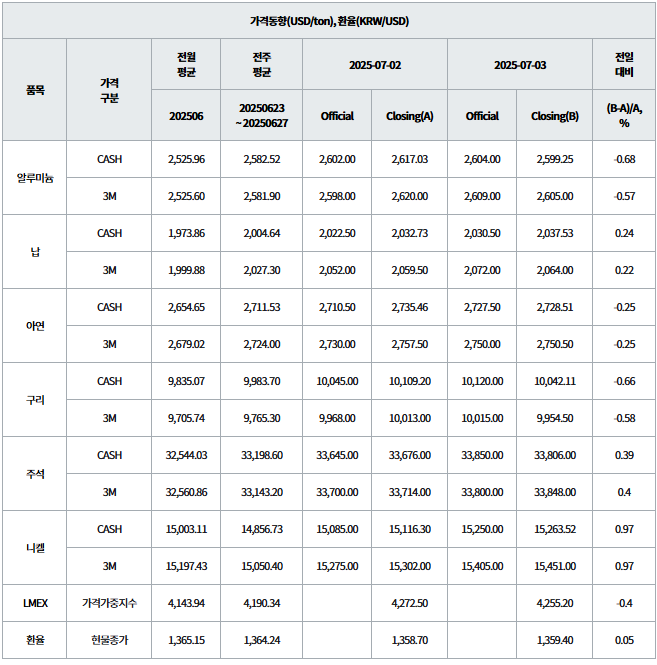Select copper change value '-0.66'
657x665 pixels.
624,381
